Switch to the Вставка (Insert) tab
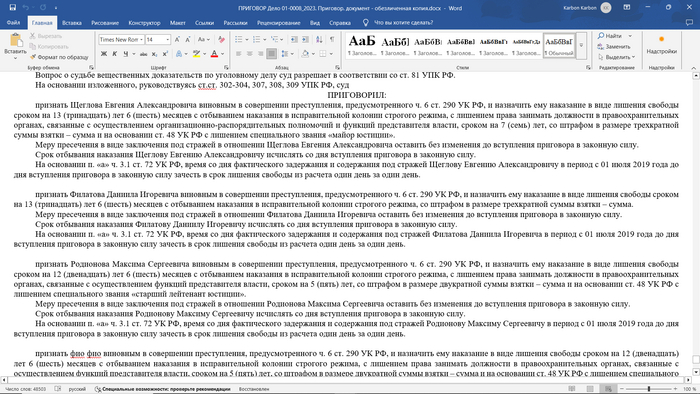Image resolution: width=700 pixels, height=394 pixels. point(72,23)
